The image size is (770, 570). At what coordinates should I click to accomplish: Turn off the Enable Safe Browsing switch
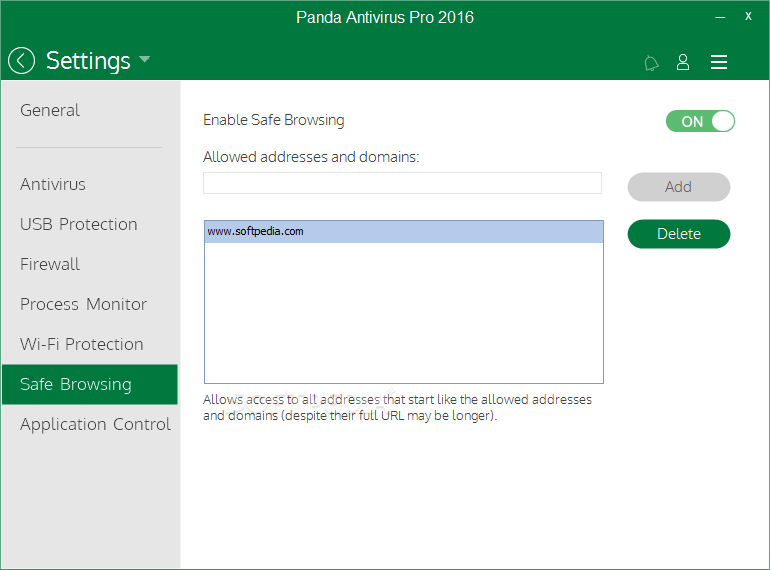coord(700,121)
